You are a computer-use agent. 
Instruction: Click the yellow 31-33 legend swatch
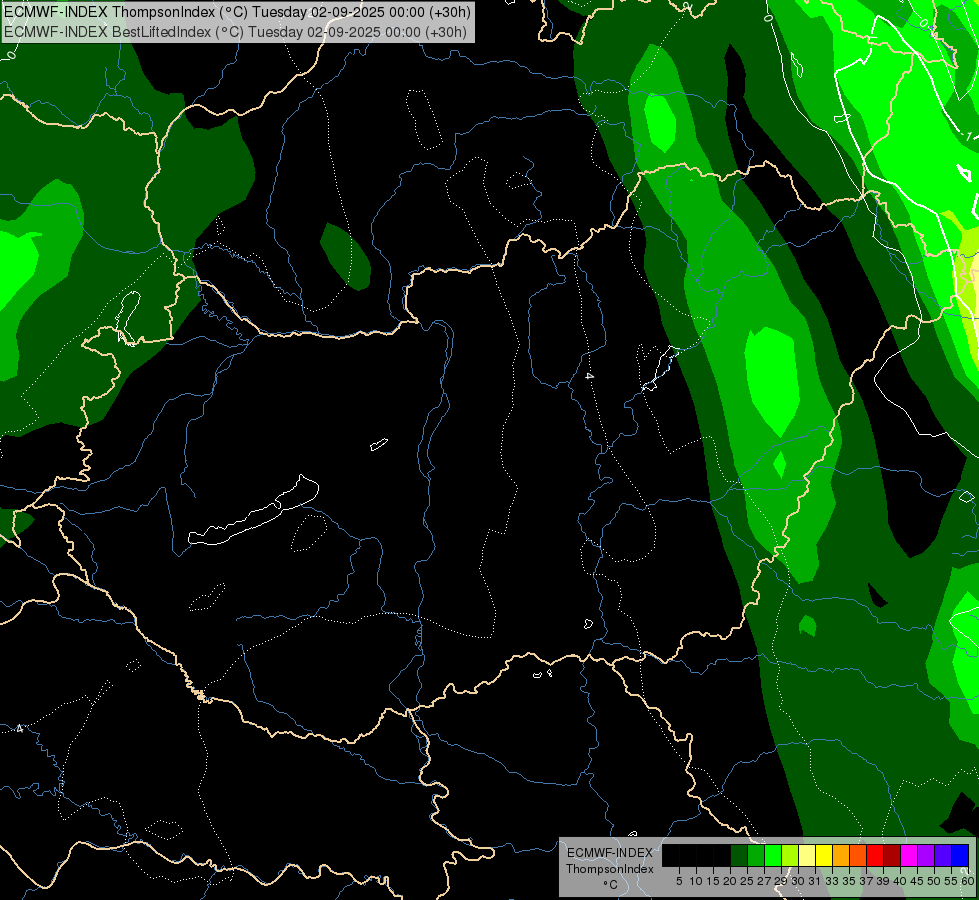pyautogui.click(x=824, y=856)
